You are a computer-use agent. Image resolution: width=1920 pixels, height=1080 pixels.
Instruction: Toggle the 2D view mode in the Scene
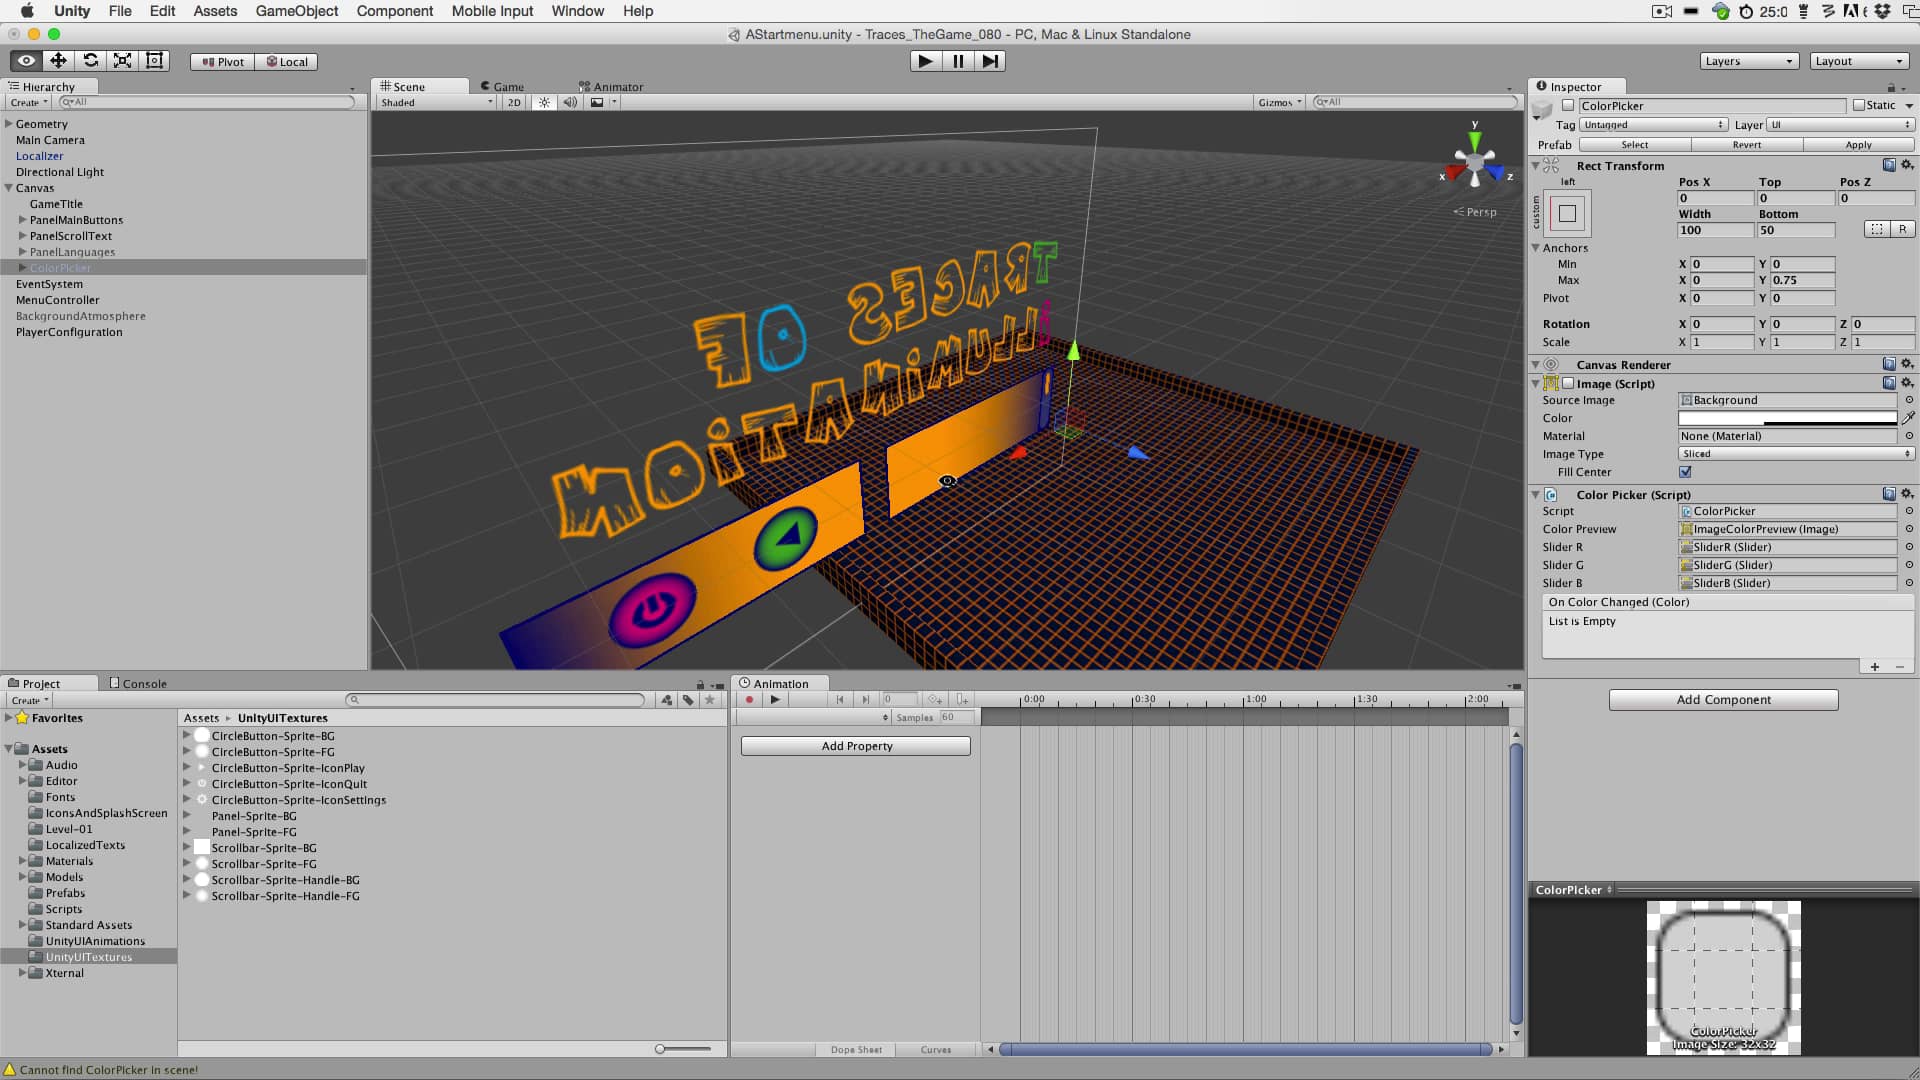[x=513, y=102]
